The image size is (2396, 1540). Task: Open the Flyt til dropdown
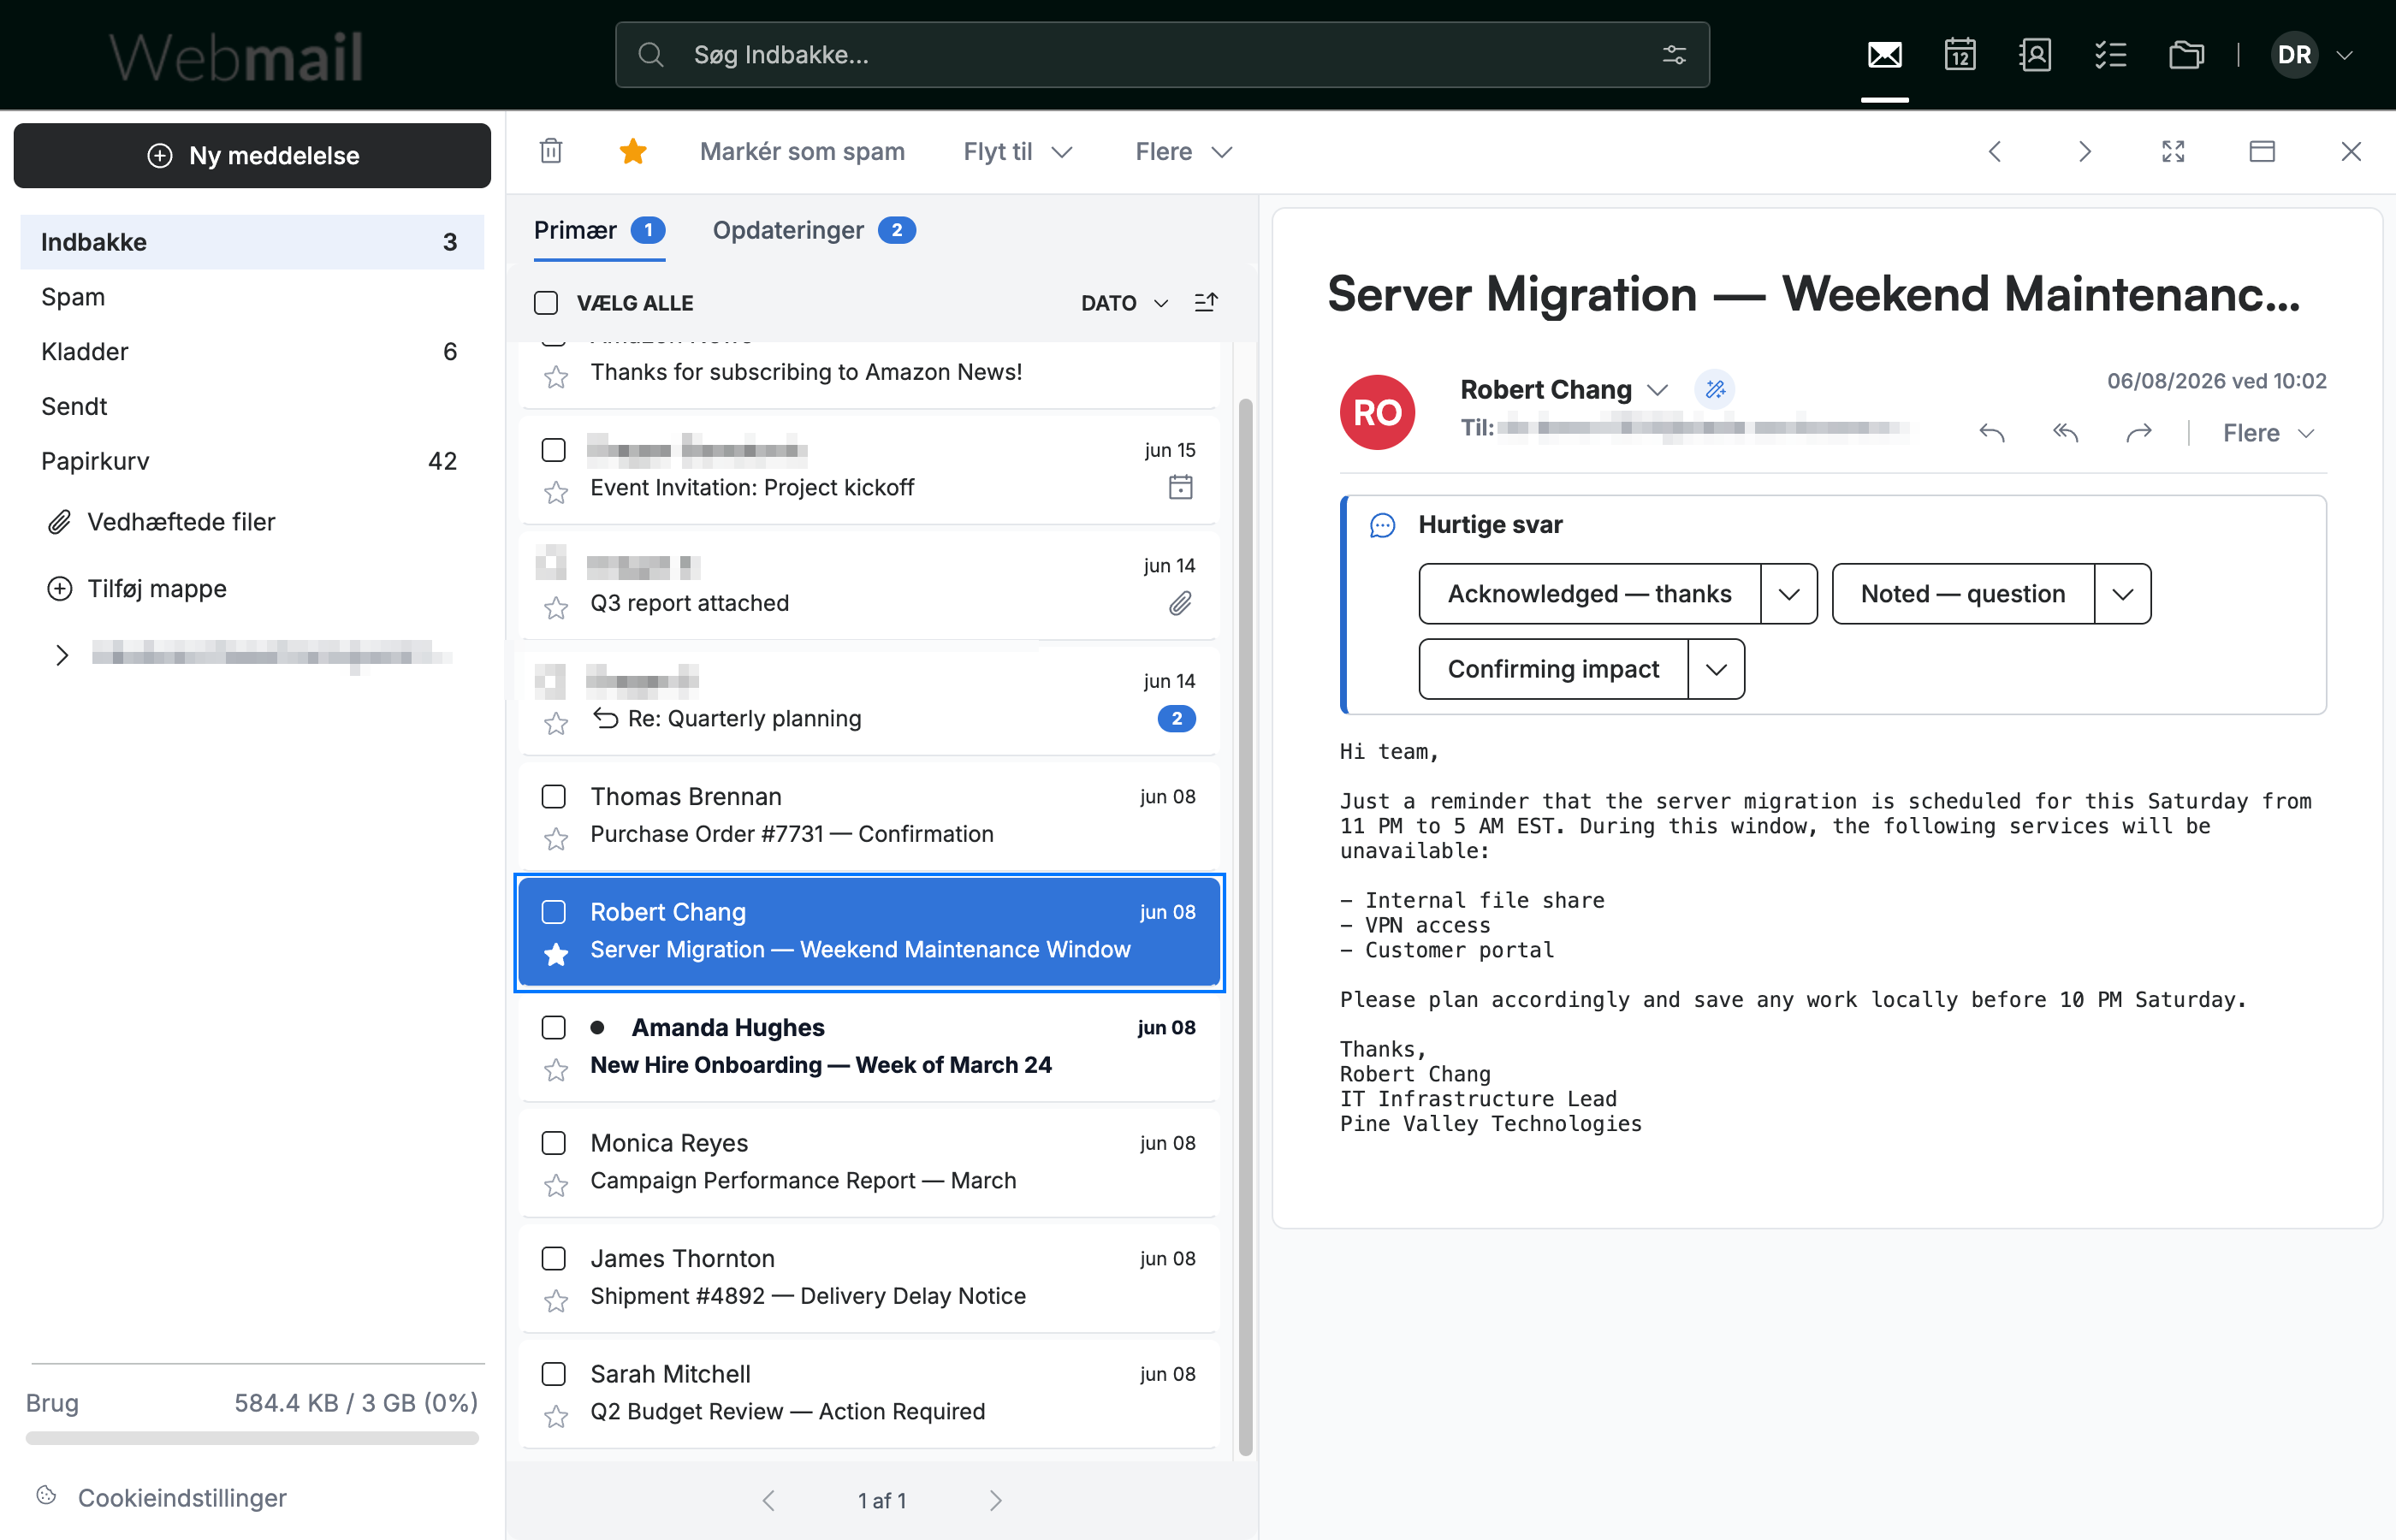(1017, 151)
